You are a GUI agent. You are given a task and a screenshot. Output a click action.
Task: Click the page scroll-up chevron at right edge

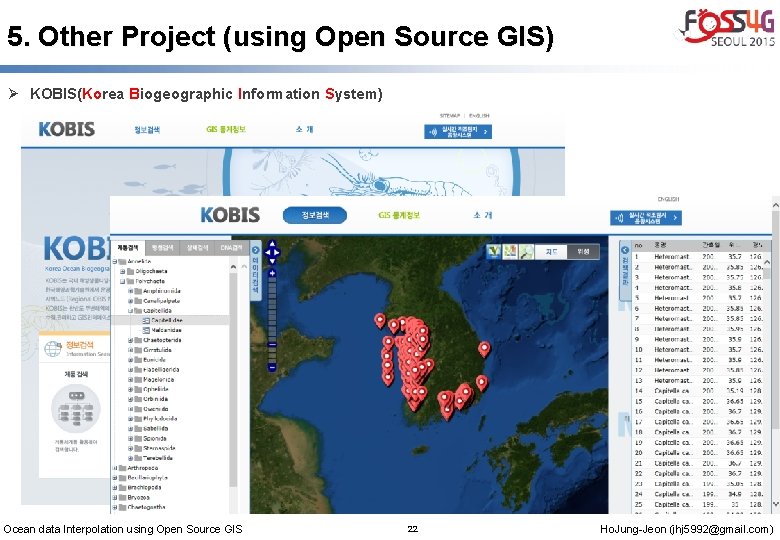[776, 205]
